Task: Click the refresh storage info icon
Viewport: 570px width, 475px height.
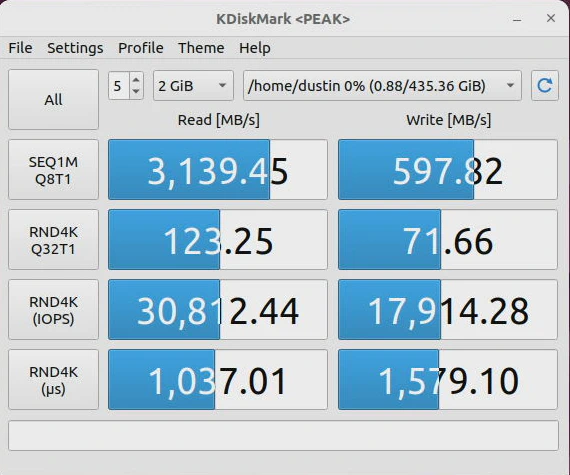Action: click(545, 85)
